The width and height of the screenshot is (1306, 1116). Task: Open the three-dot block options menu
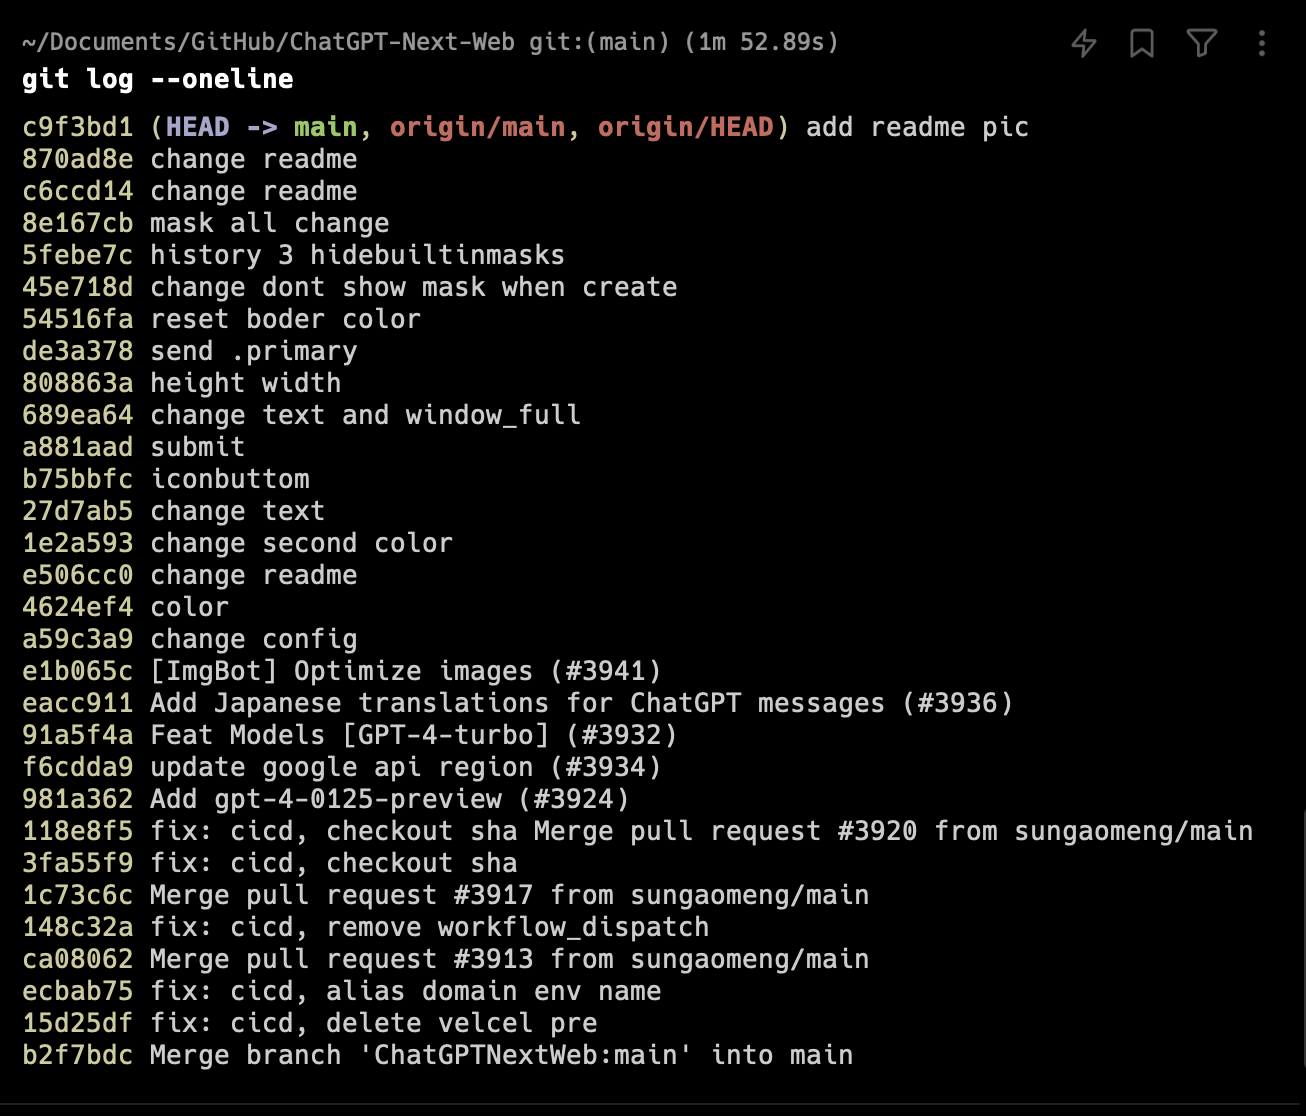click(1262, 43)
